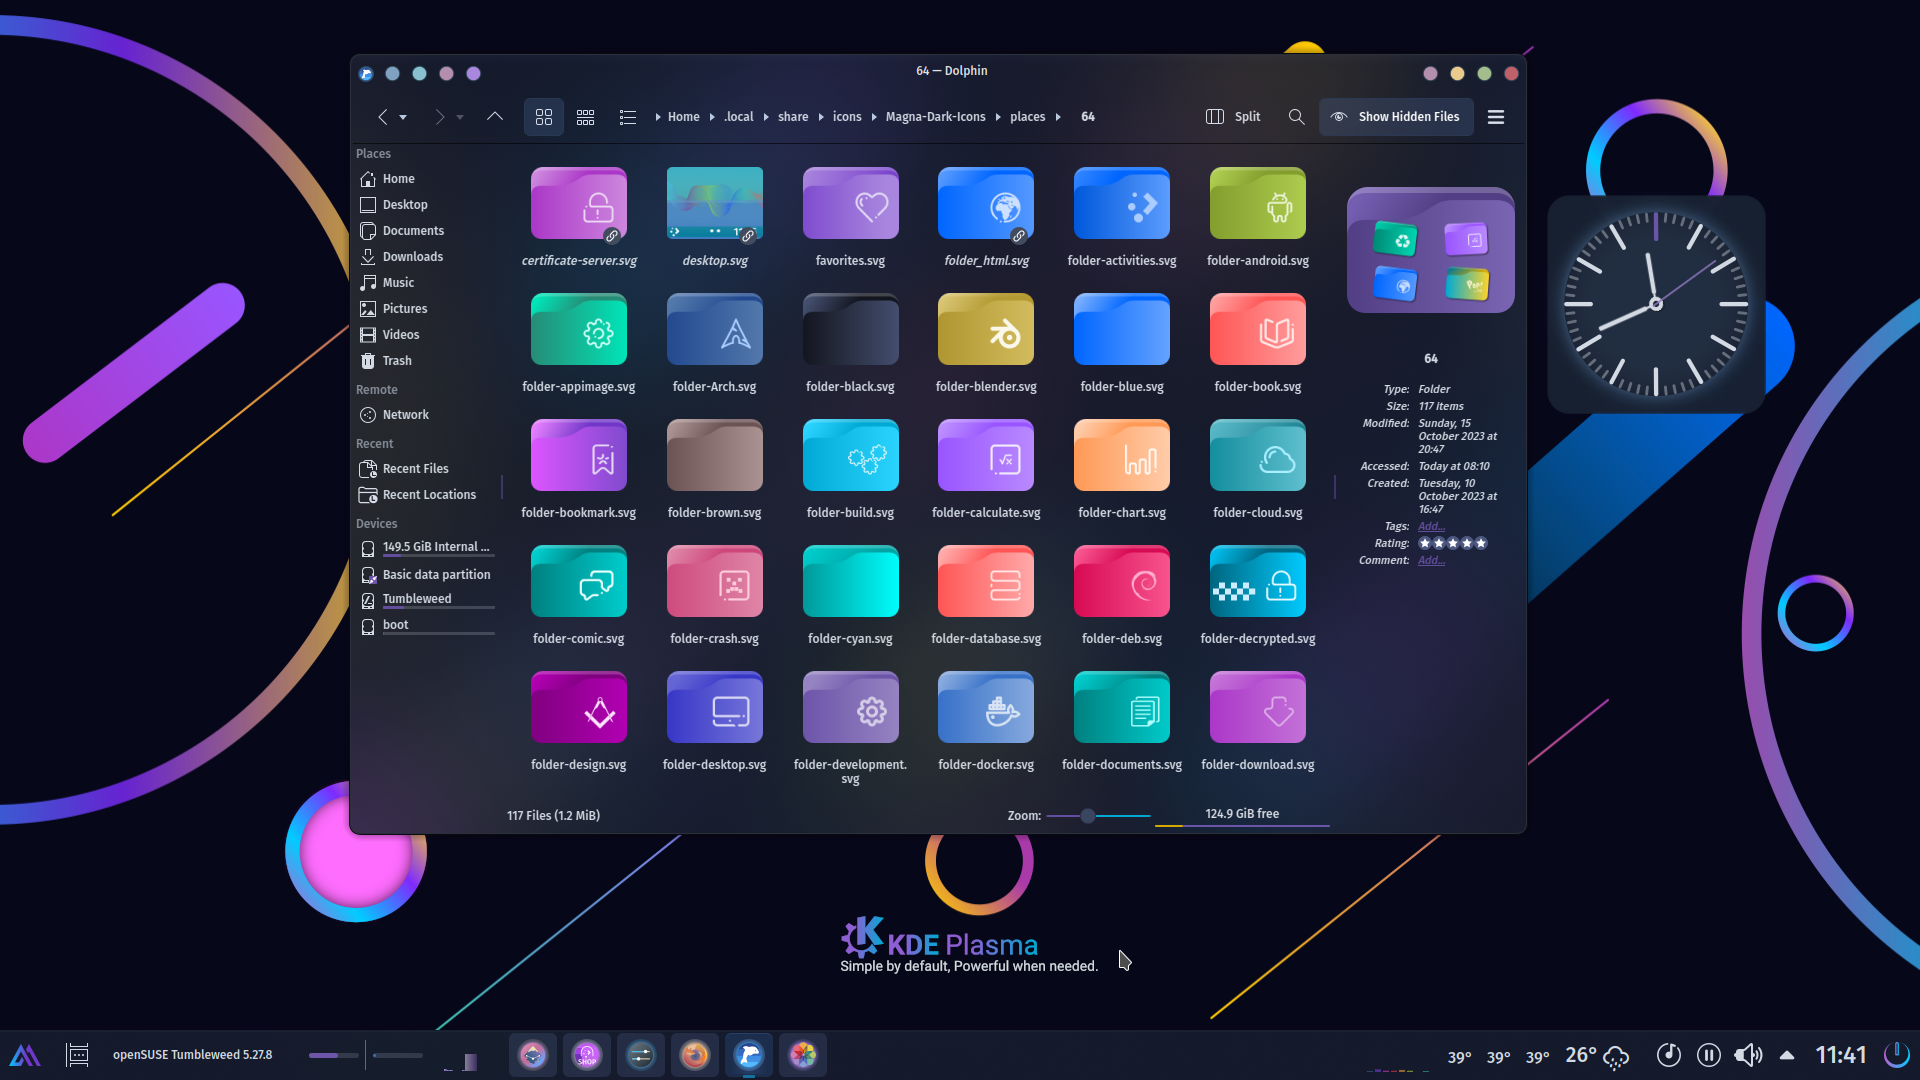Image resolution: width=1920 pixels, height=1080 pixels.
Task: Add a tag via Tags Add link
Action: pyautogui.click(x=1431, y=527)
